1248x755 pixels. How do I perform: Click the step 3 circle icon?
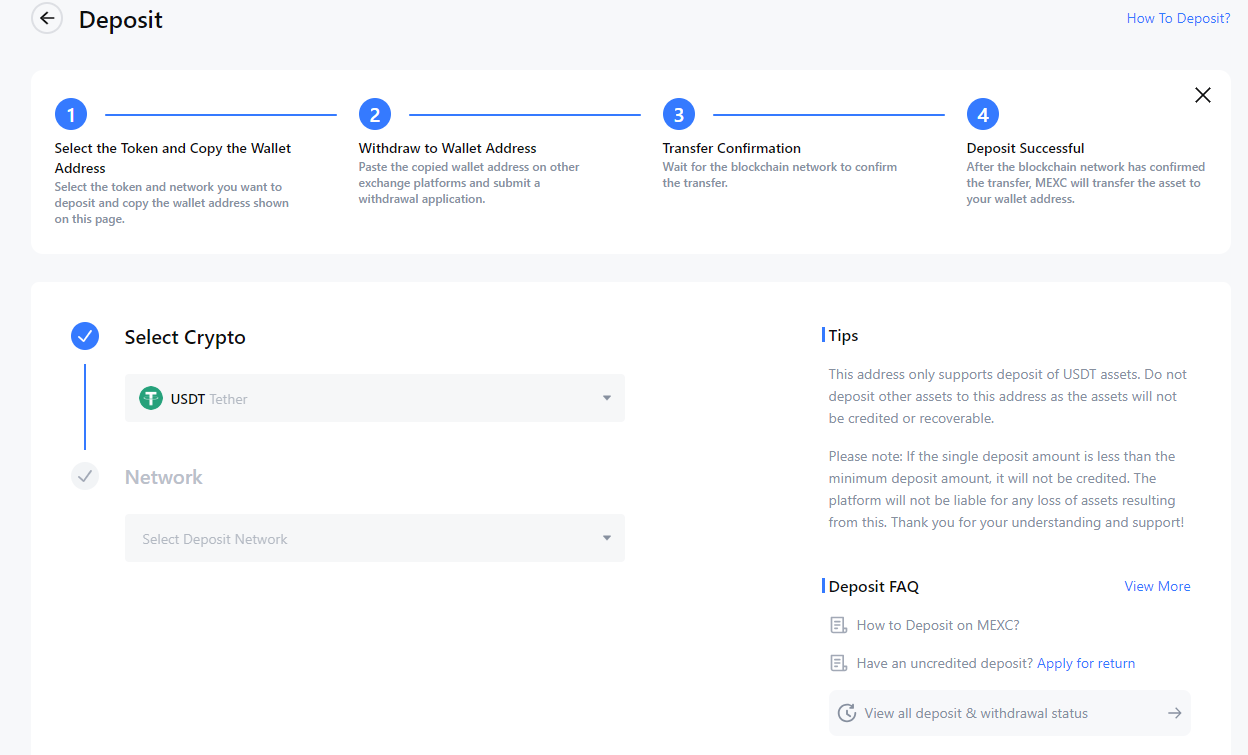(x=679, y=115)
